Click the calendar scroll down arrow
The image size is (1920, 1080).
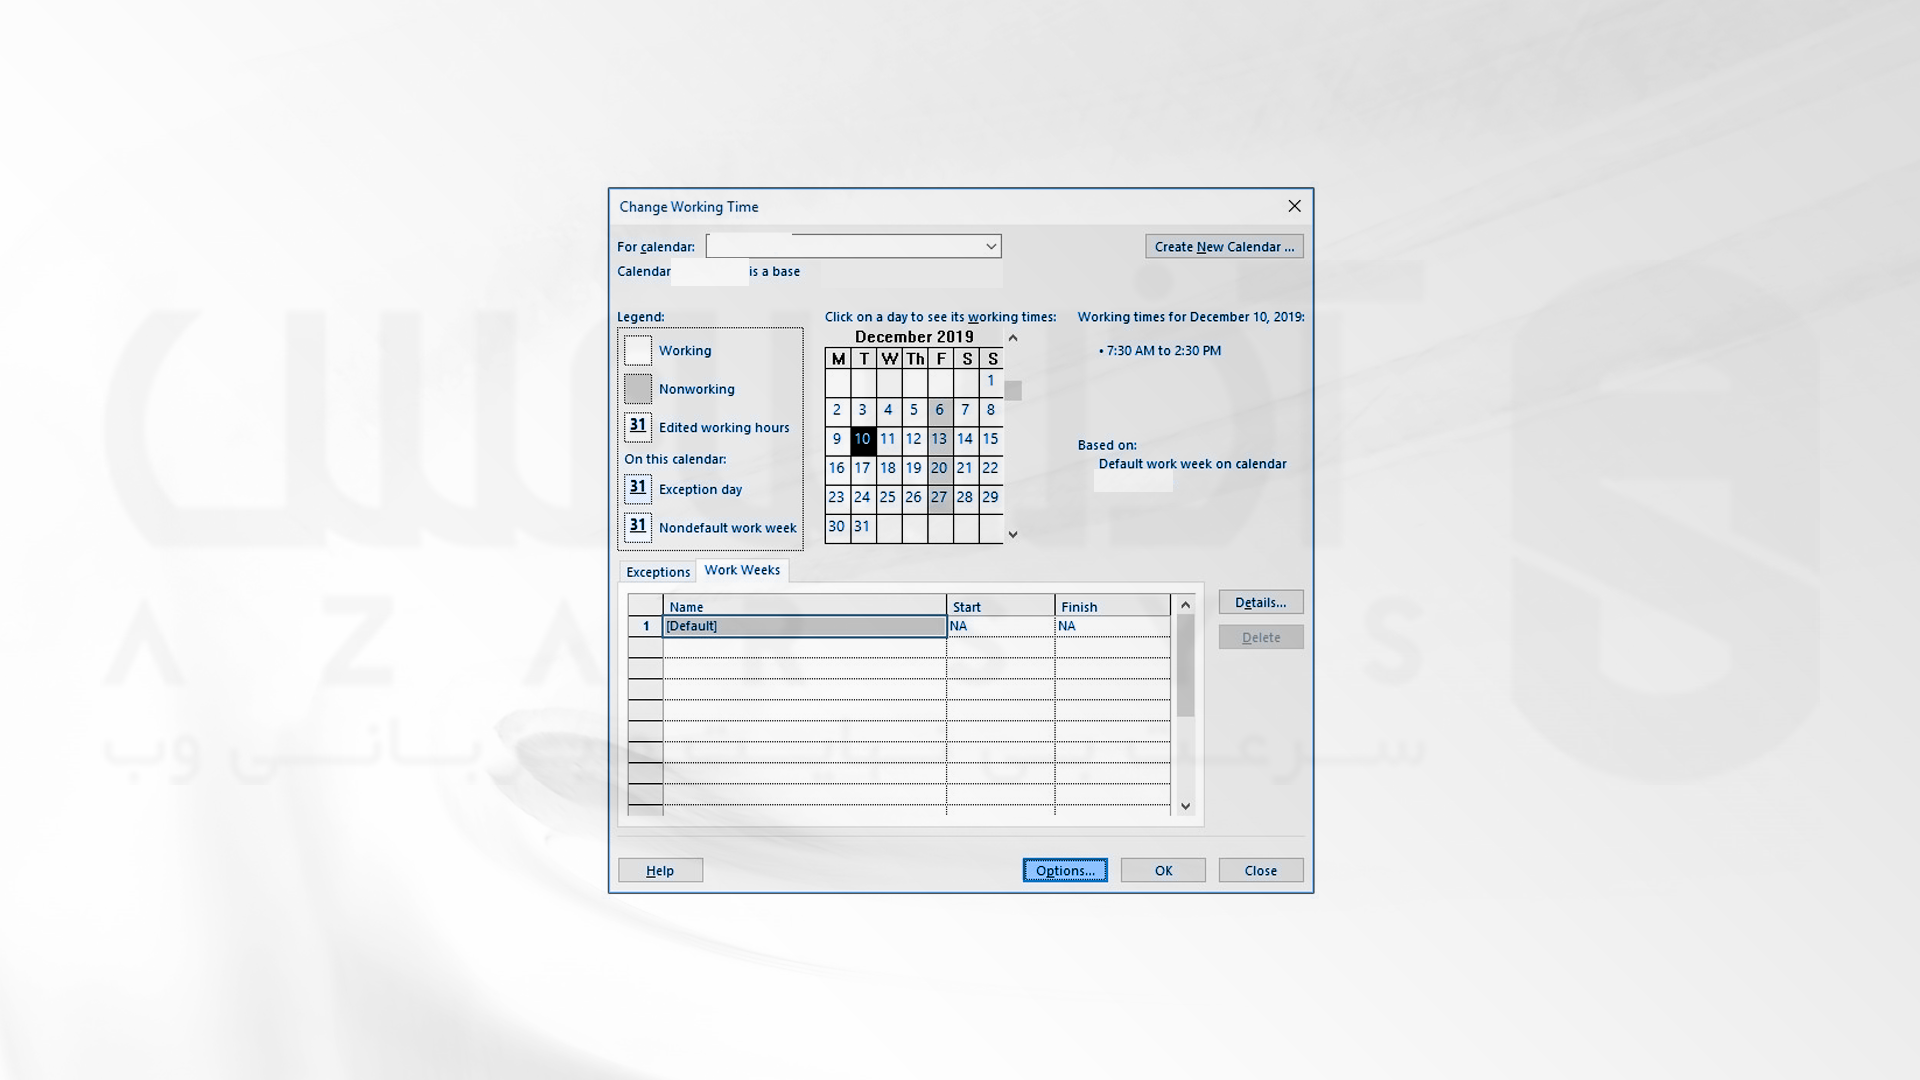(x=1013, y=533)
